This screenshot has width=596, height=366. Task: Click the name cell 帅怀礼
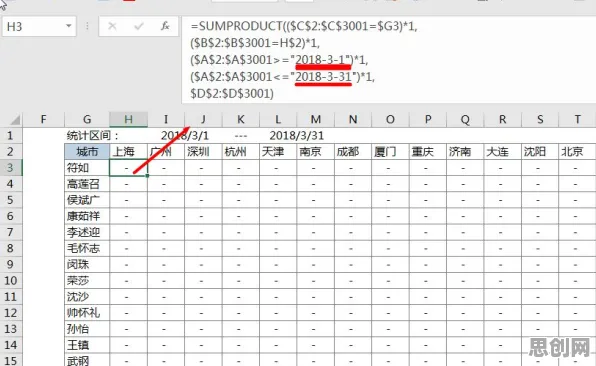click(87, 313)
